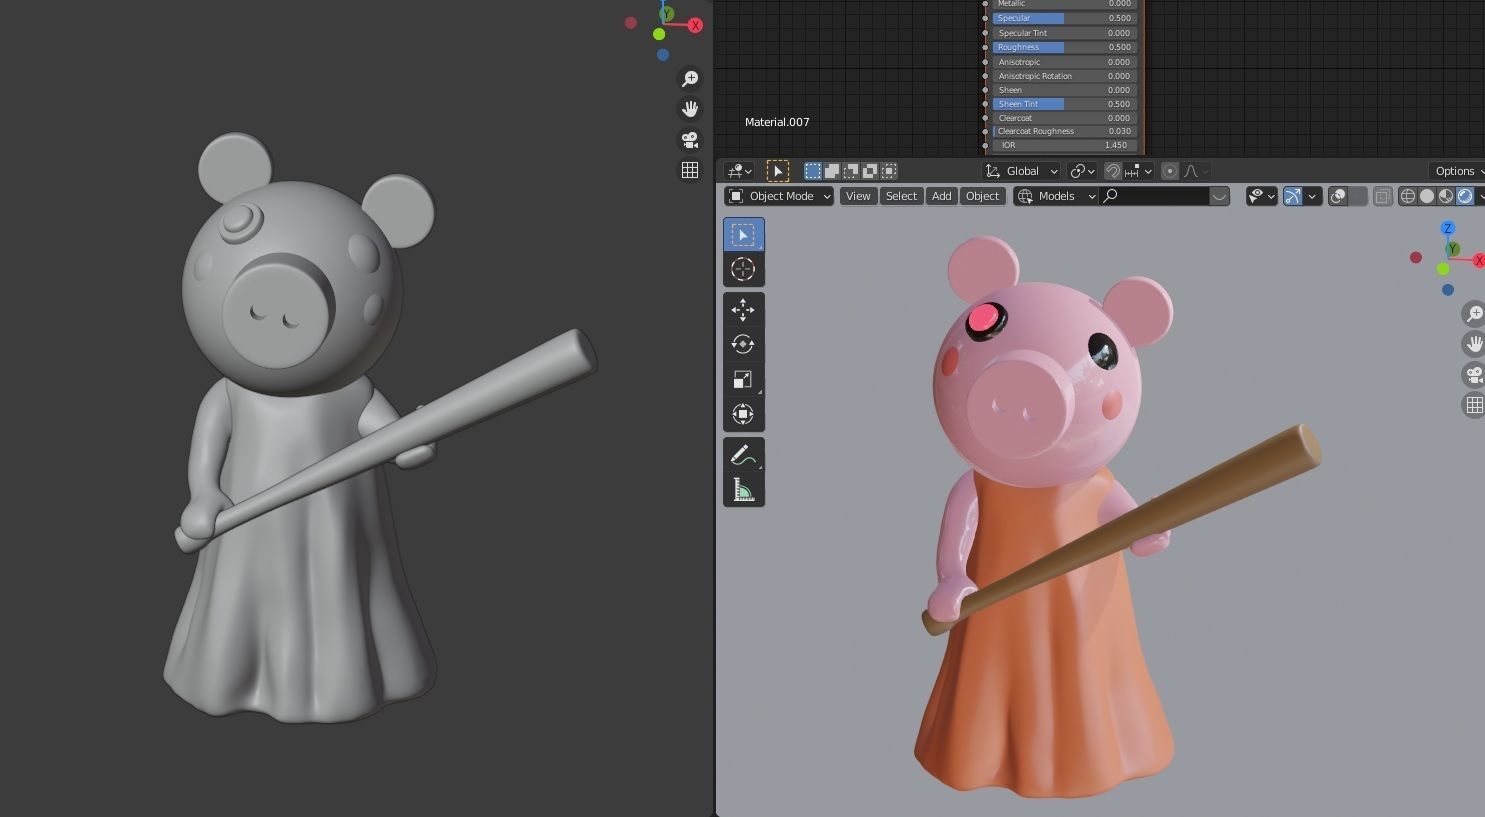Click the Anisotropic Rotation field
The width and height of the screenshot is (1485, 817).
click(1064, 76)
